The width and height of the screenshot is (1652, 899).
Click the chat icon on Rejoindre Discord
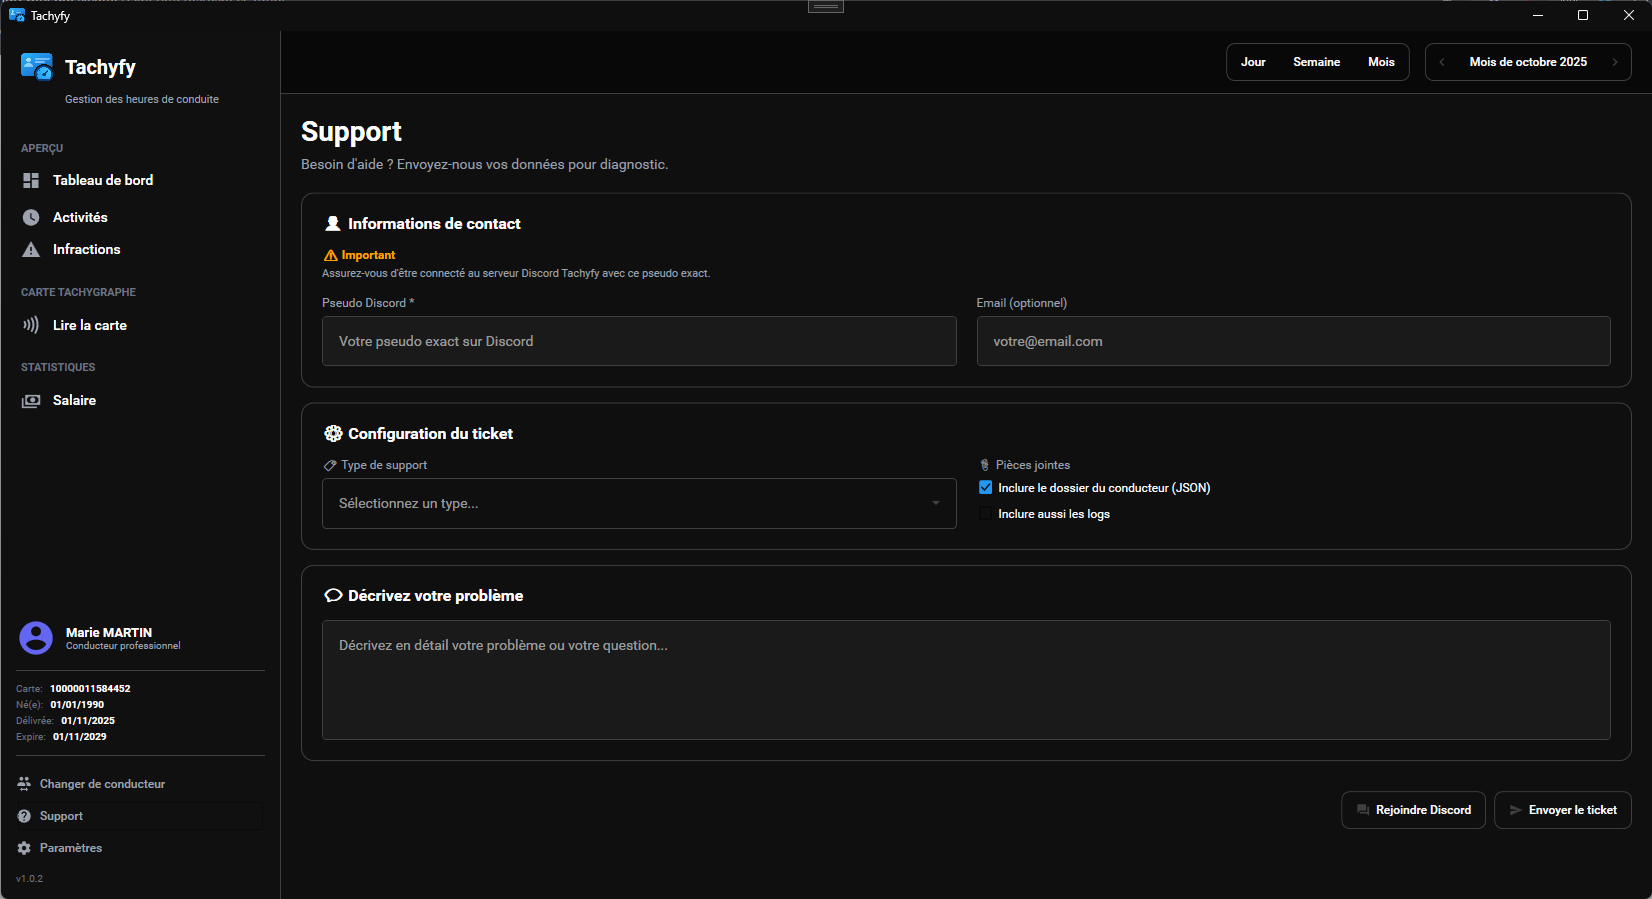pyautogui.click(x=1362, y=810)
